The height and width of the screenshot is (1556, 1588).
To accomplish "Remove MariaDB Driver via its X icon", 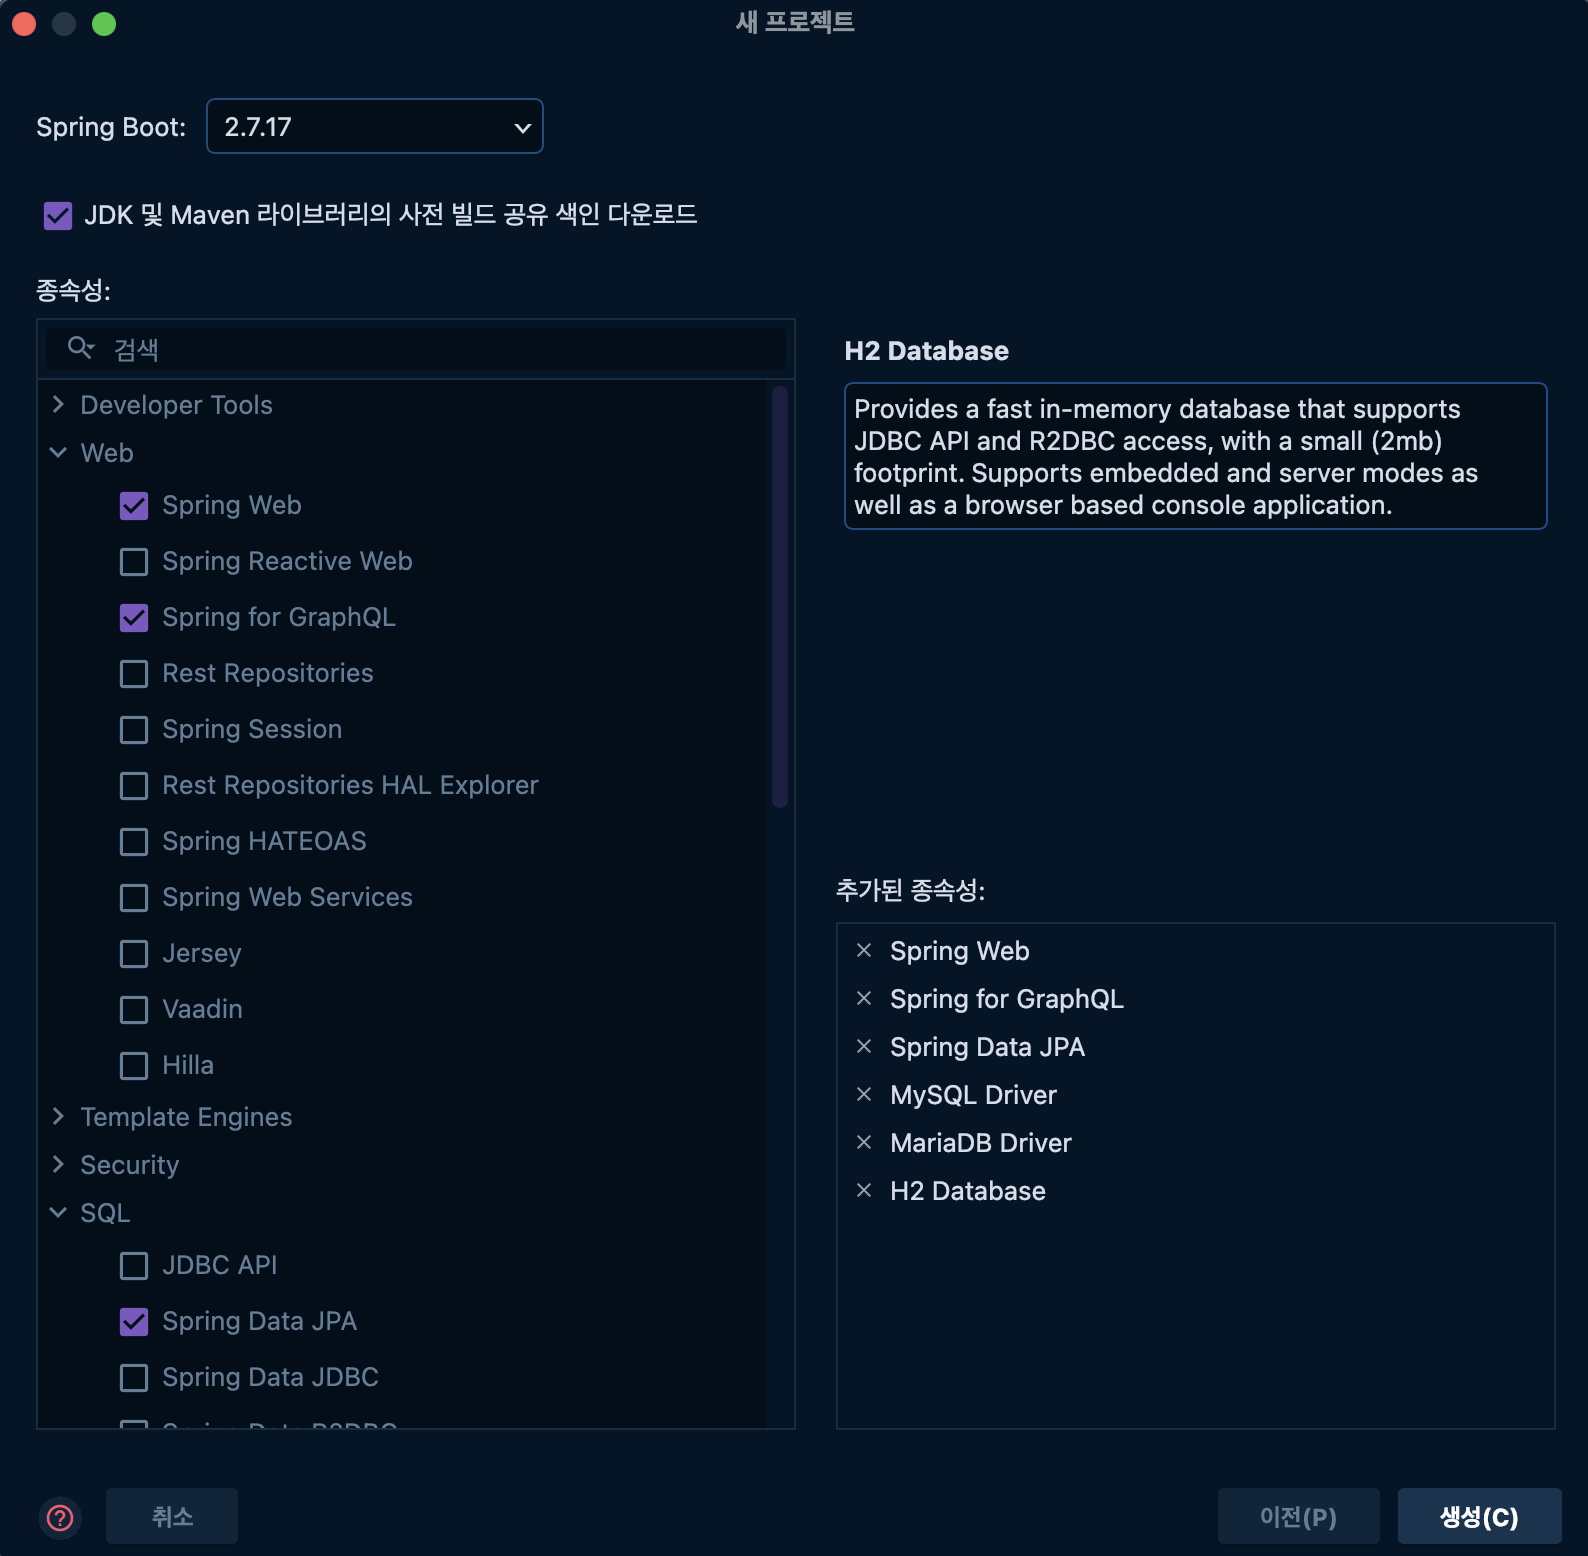I will (x=864, y=1143).
